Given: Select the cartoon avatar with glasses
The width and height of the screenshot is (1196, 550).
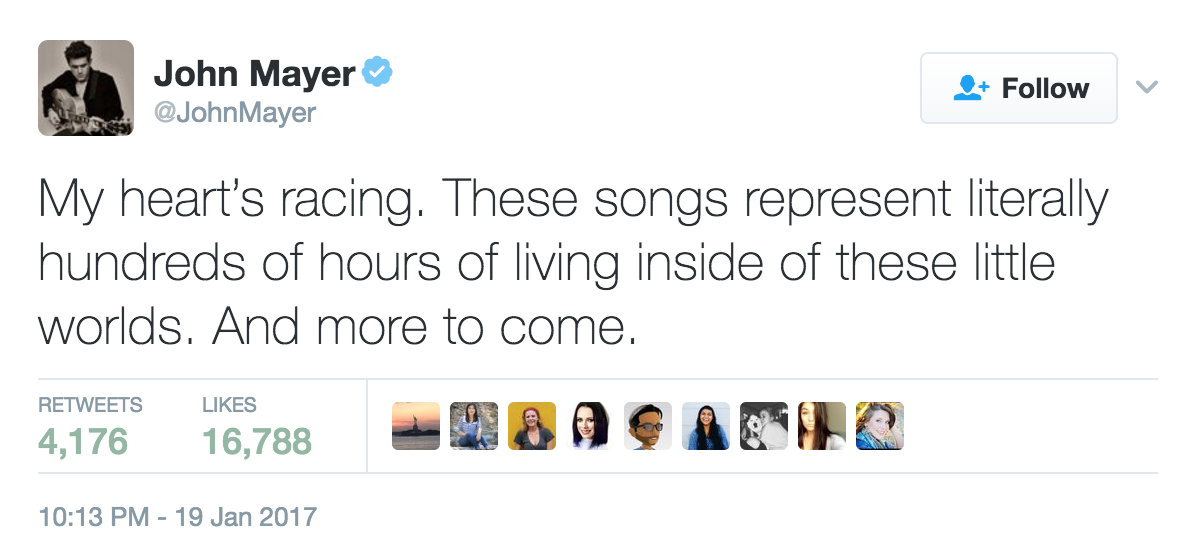Looking at the screenshot, I should 648,426.
